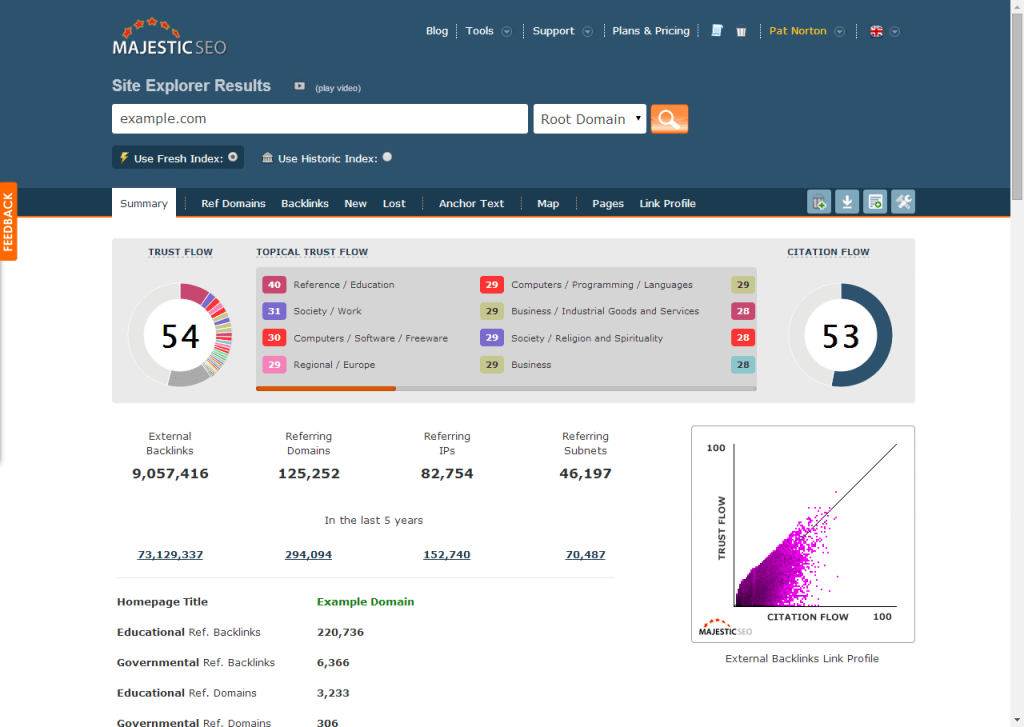
Task: Click the 29 badge for Regional / Europe
Action: [274, 364]
